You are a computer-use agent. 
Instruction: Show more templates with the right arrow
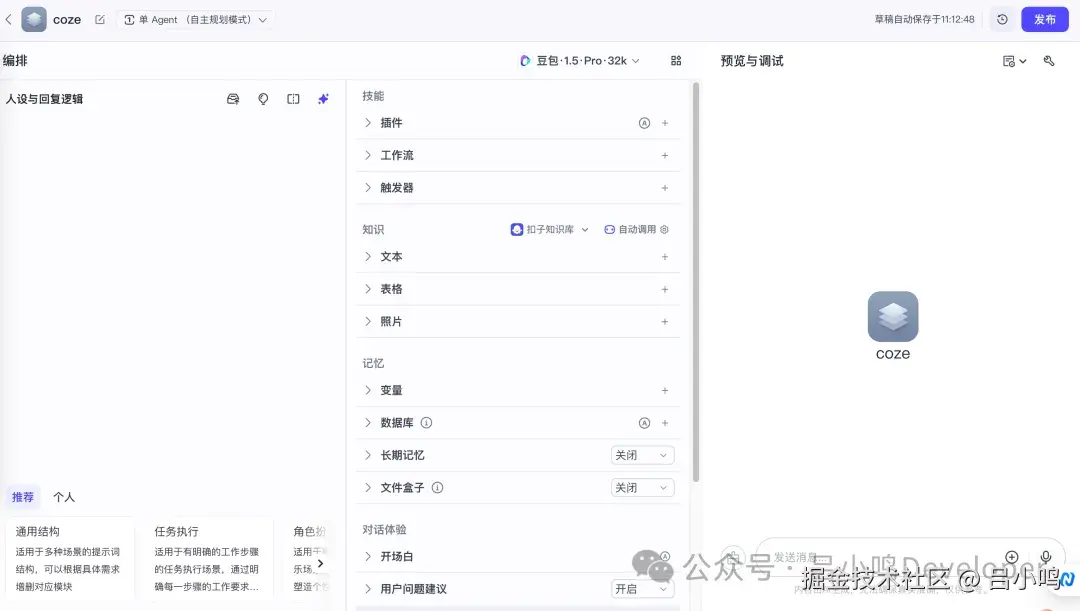click(320, 563)
